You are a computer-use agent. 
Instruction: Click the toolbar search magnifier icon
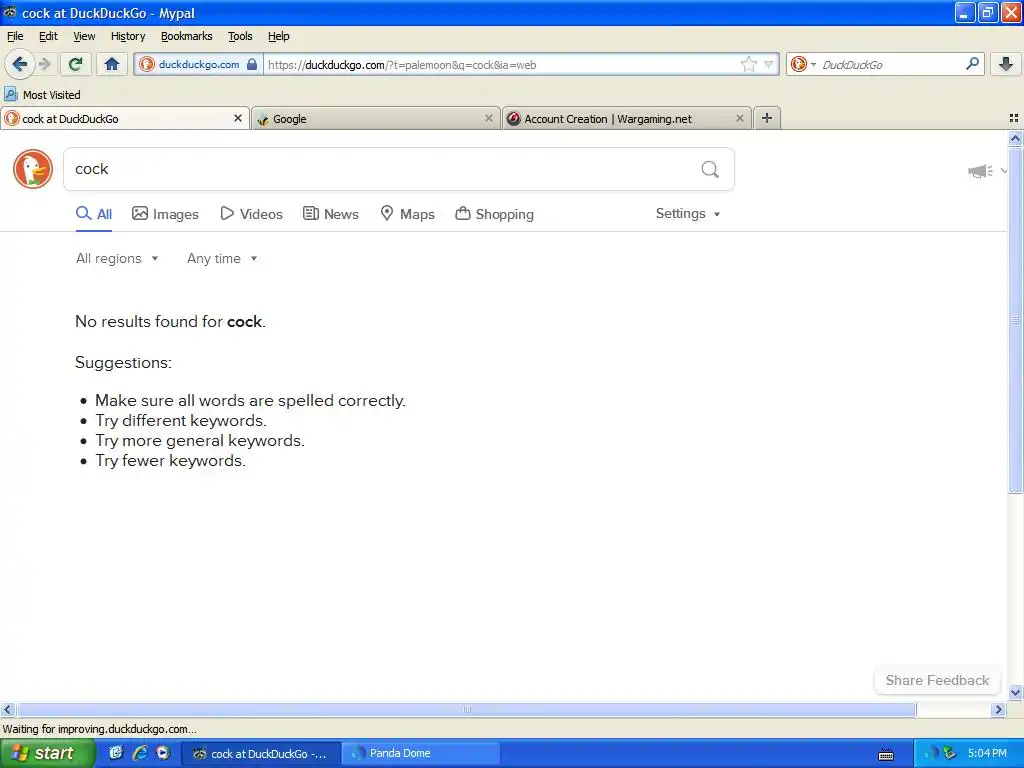[x=972, y=64]
